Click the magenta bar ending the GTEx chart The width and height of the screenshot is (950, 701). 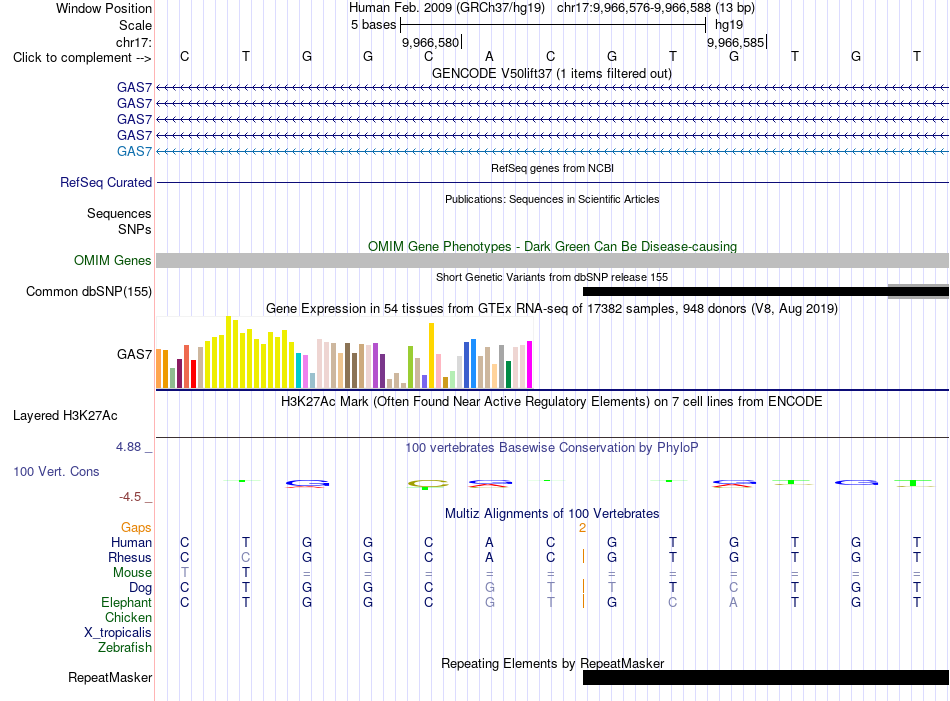[x=530, y=365]
